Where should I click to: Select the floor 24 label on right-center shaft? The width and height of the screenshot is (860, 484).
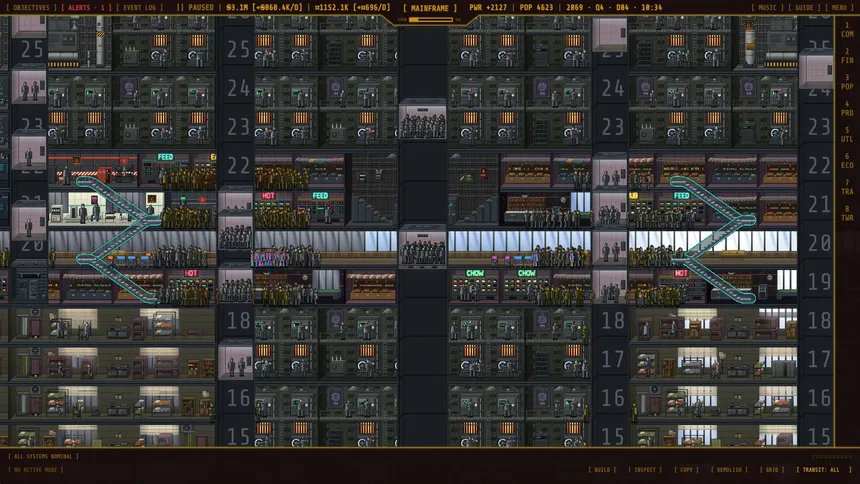click(612, 88)
